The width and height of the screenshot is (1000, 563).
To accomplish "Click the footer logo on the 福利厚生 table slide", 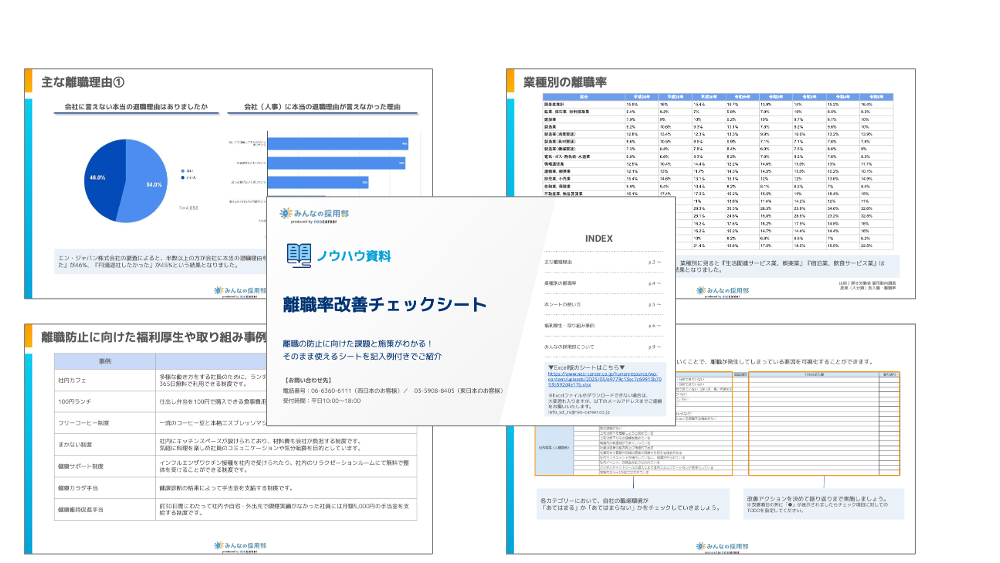I will click(x=240, y=546).
